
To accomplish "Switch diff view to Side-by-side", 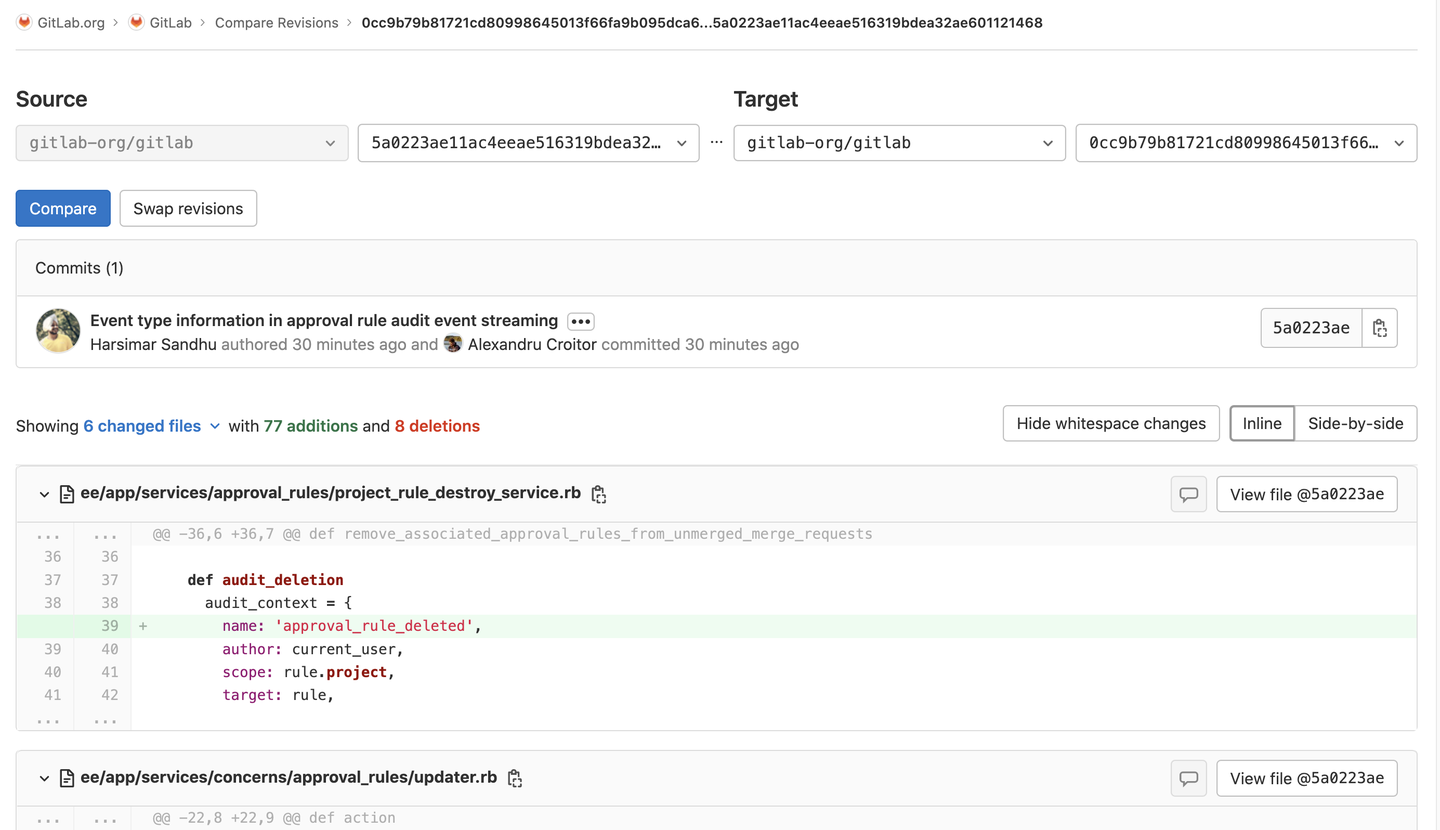I will pos(1355,423).
